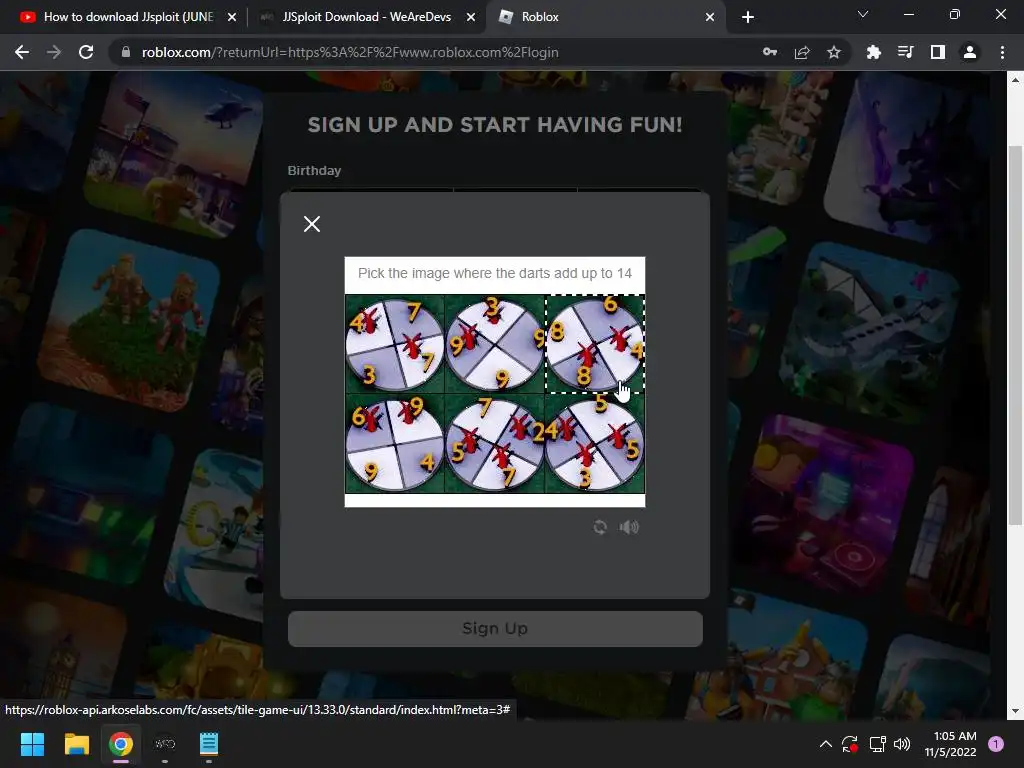This screenshot has height=768, width=1024.
Task: Restart the captcha with refresh icon
Action: (x=600, y=527)
